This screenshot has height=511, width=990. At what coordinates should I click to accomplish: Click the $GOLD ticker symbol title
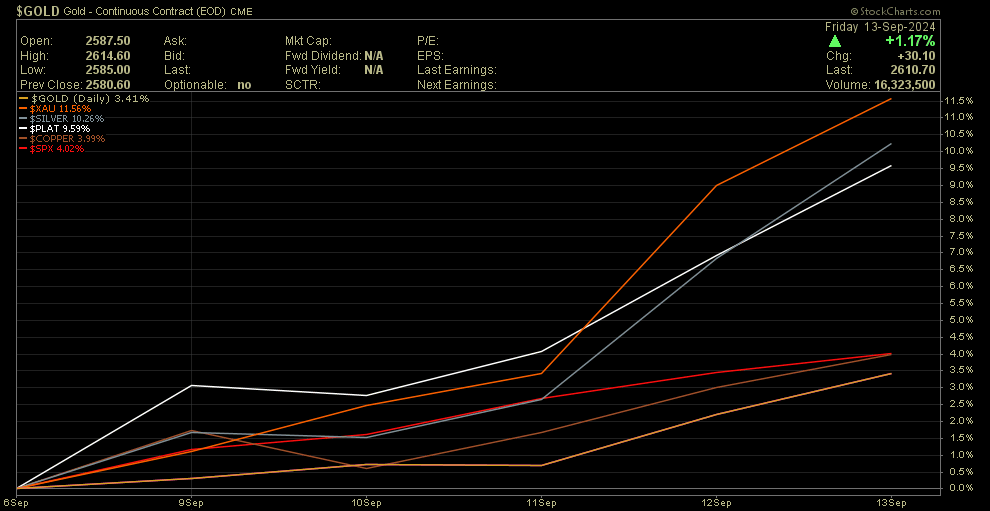pyautogui.click(x=39, y=11)
